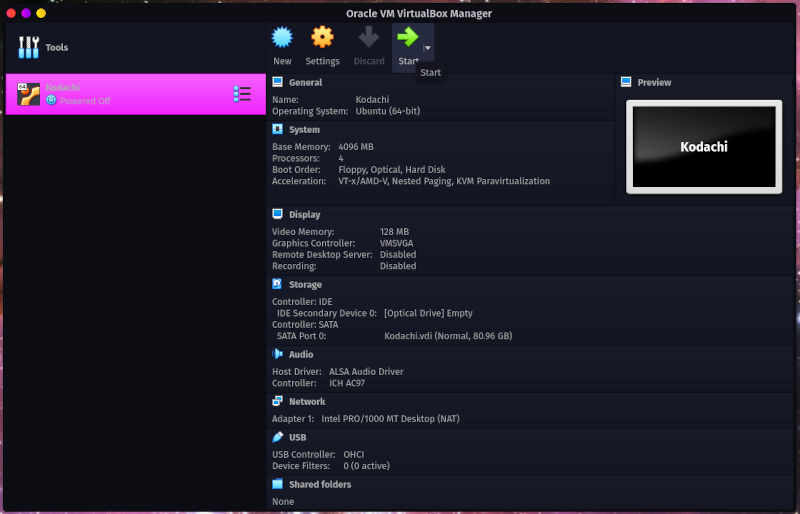Click the Tools label in the sidebar

57,47
